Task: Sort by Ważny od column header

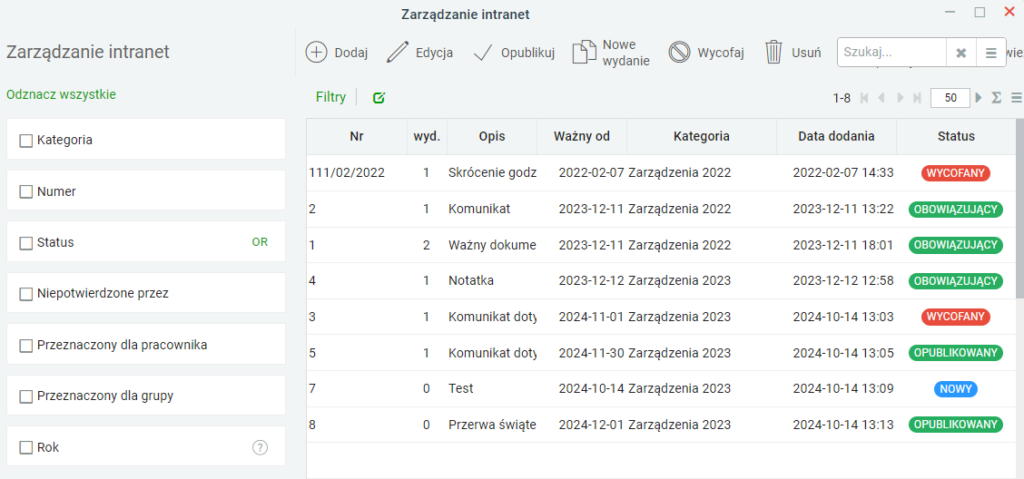Action: pos(582,137)
